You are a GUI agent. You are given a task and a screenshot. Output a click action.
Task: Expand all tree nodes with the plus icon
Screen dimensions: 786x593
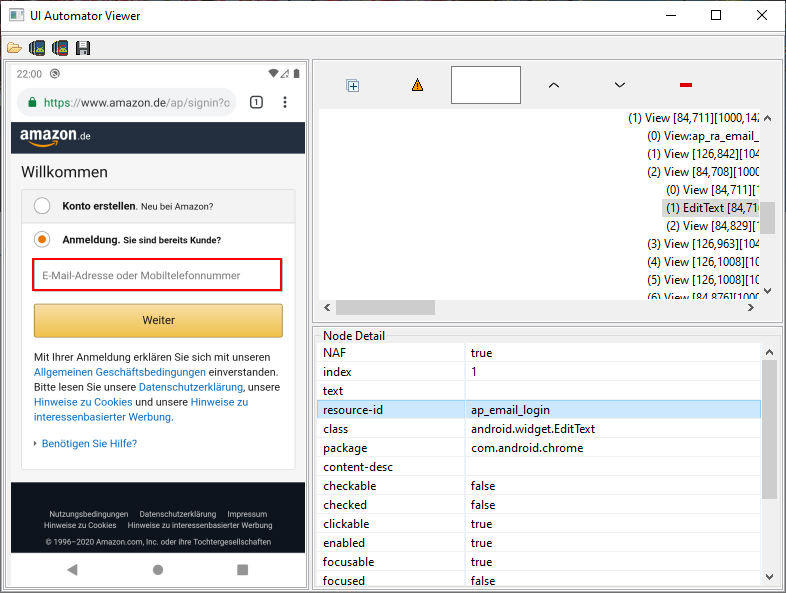click(353, 86)
